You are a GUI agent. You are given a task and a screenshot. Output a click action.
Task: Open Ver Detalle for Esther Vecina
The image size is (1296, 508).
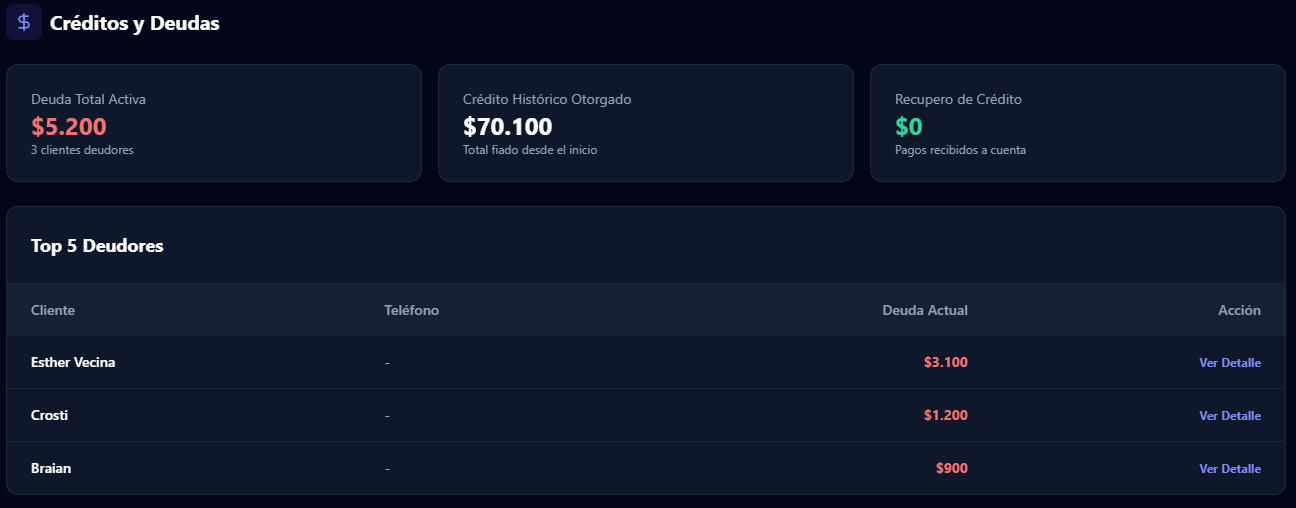pos(1229,363)
